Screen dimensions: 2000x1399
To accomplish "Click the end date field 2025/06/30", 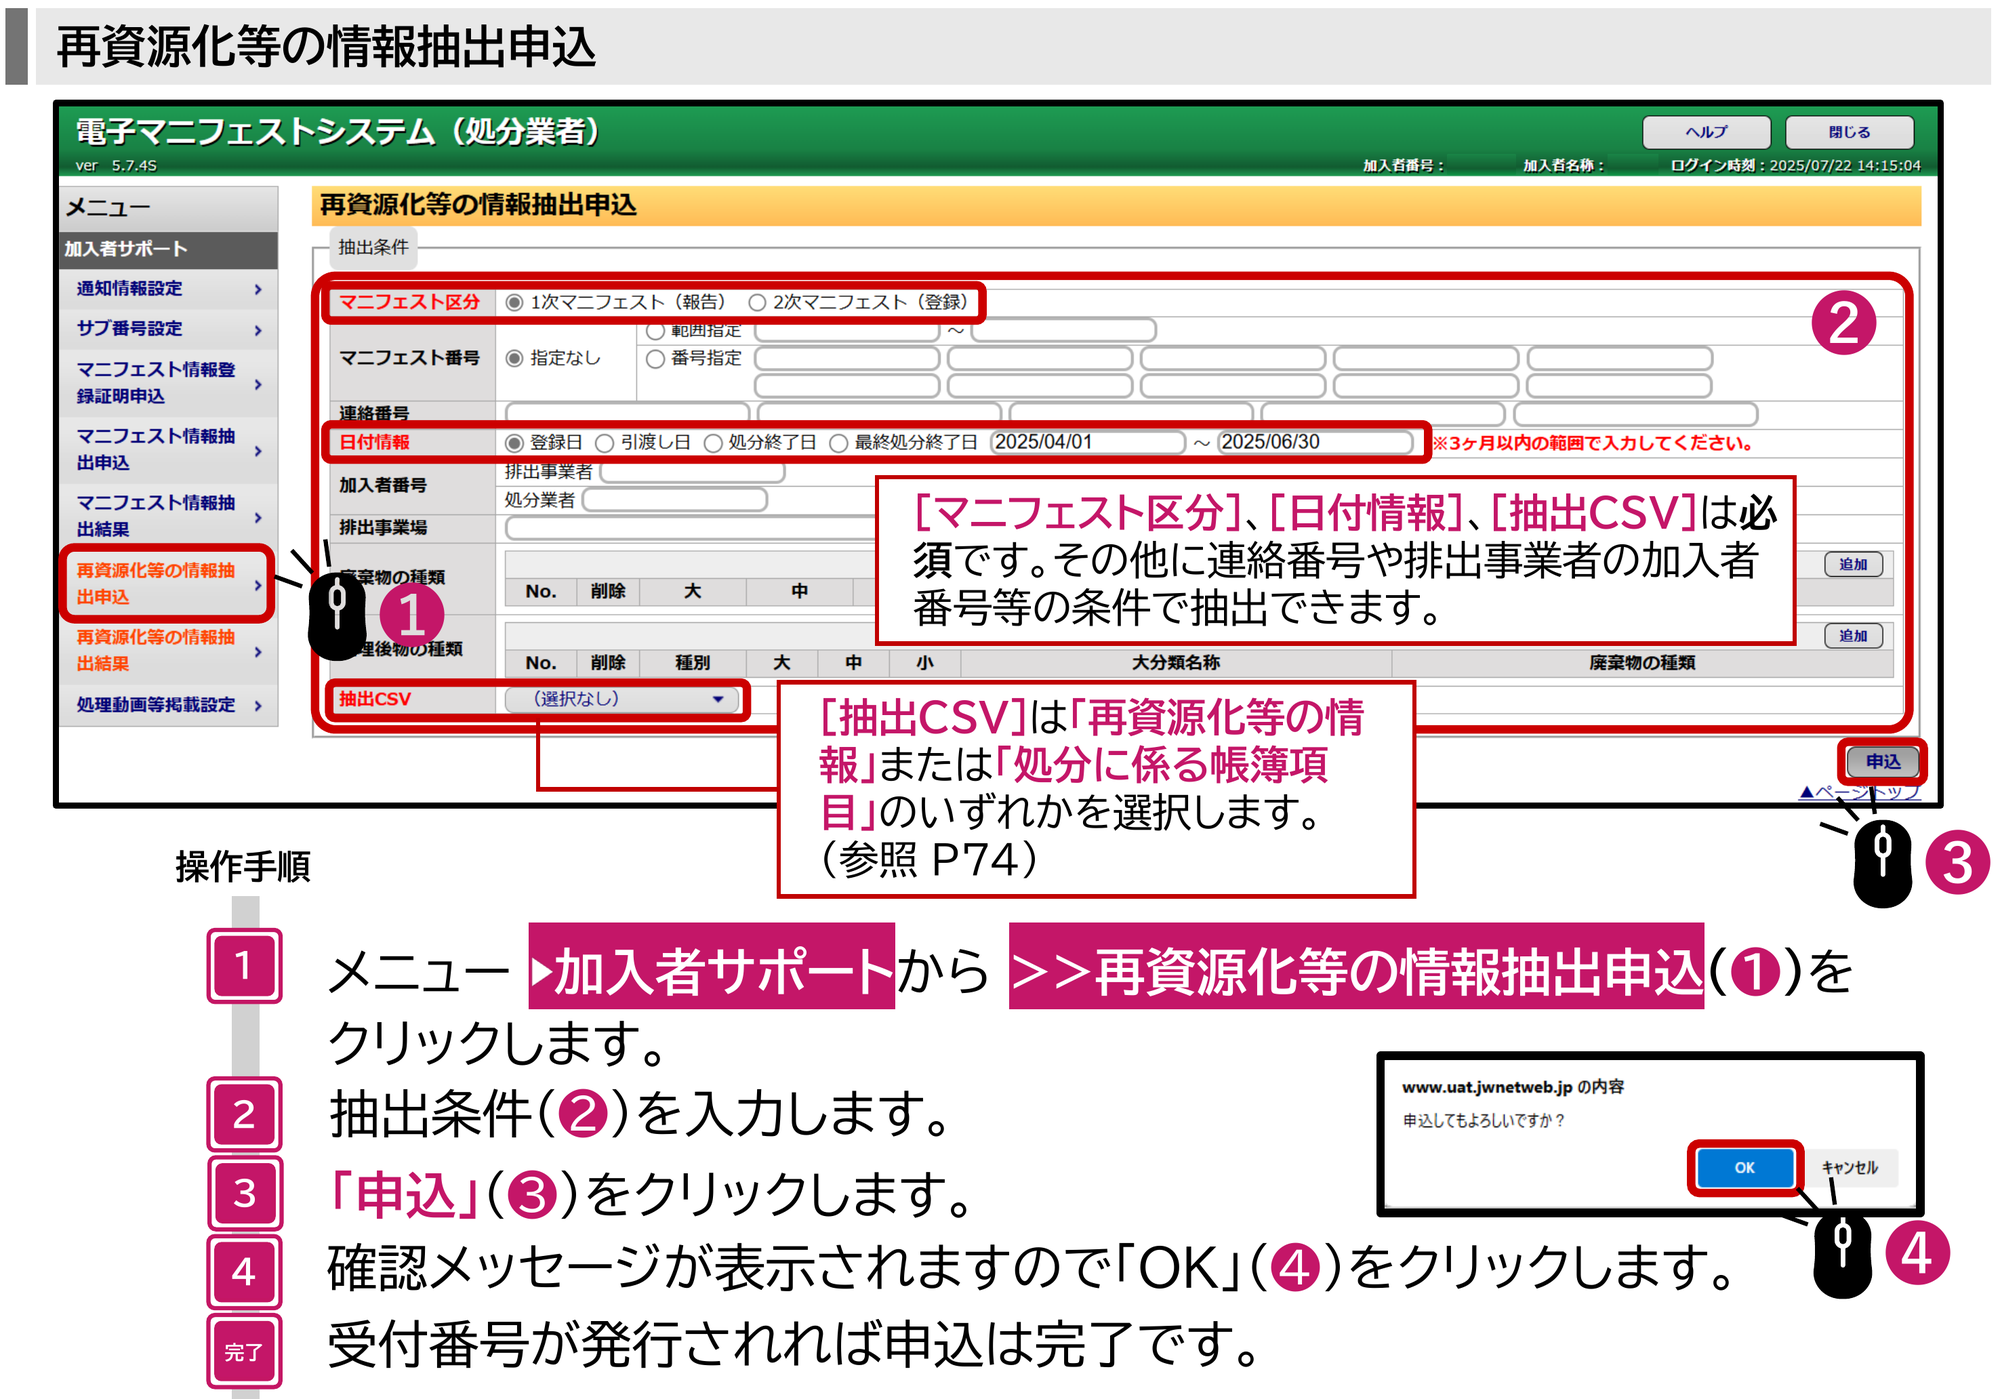I will pos(1315,442).
